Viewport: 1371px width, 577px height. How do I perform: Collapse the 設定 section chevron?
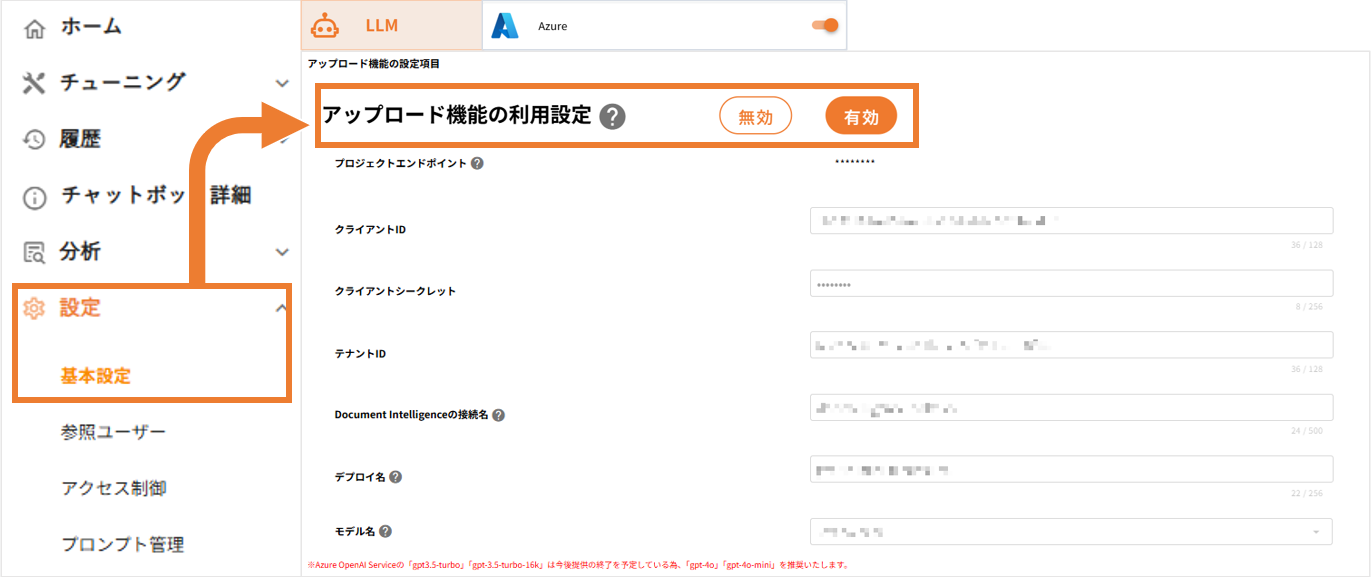(x=281, y=308)
